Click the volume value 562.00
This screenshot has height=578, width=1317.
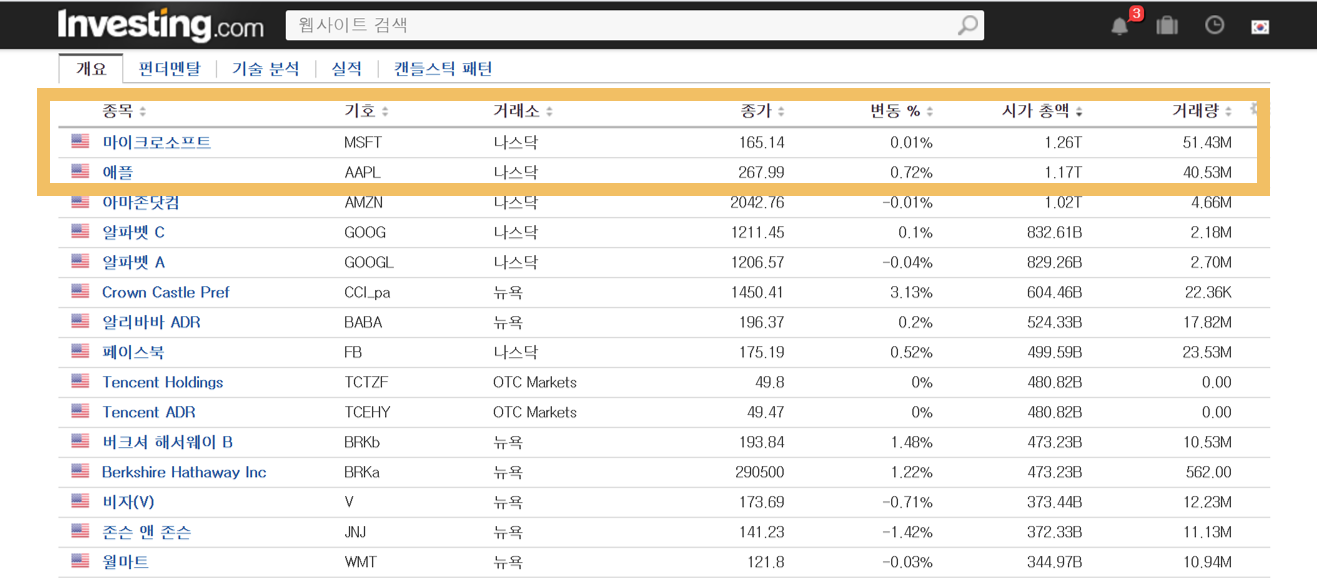[1210, 472]
